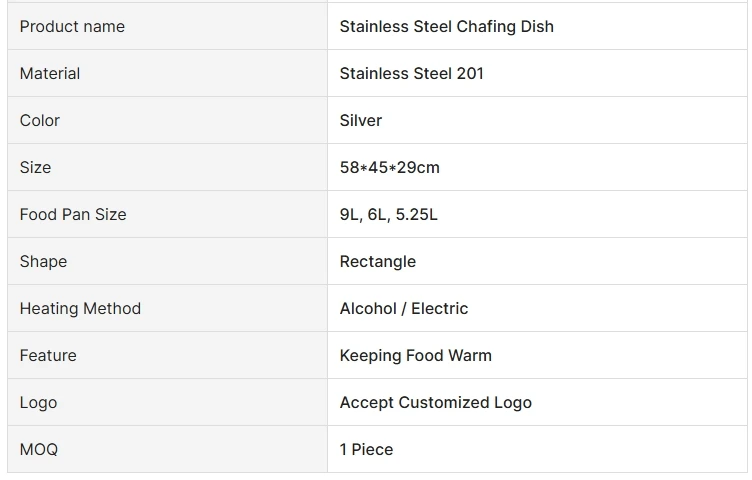752x480 pixels.
Task: Click the Food Pan Size label
Action: pos(73,215)
